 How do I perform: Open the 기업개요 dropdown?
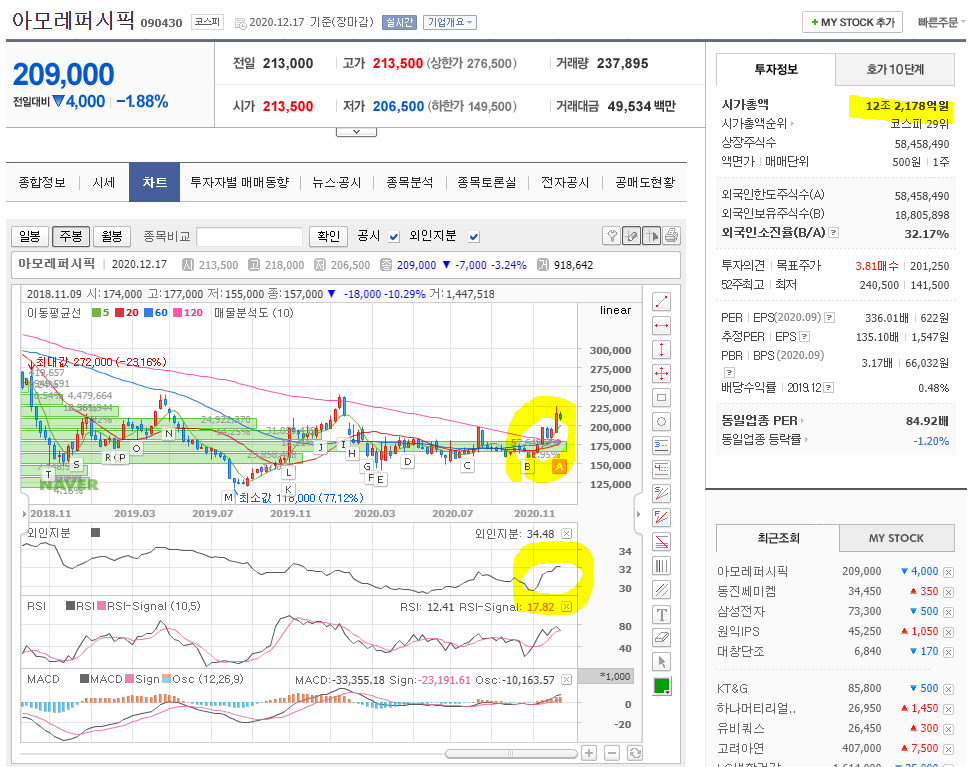pyautogui.click(x=450, y=22)
